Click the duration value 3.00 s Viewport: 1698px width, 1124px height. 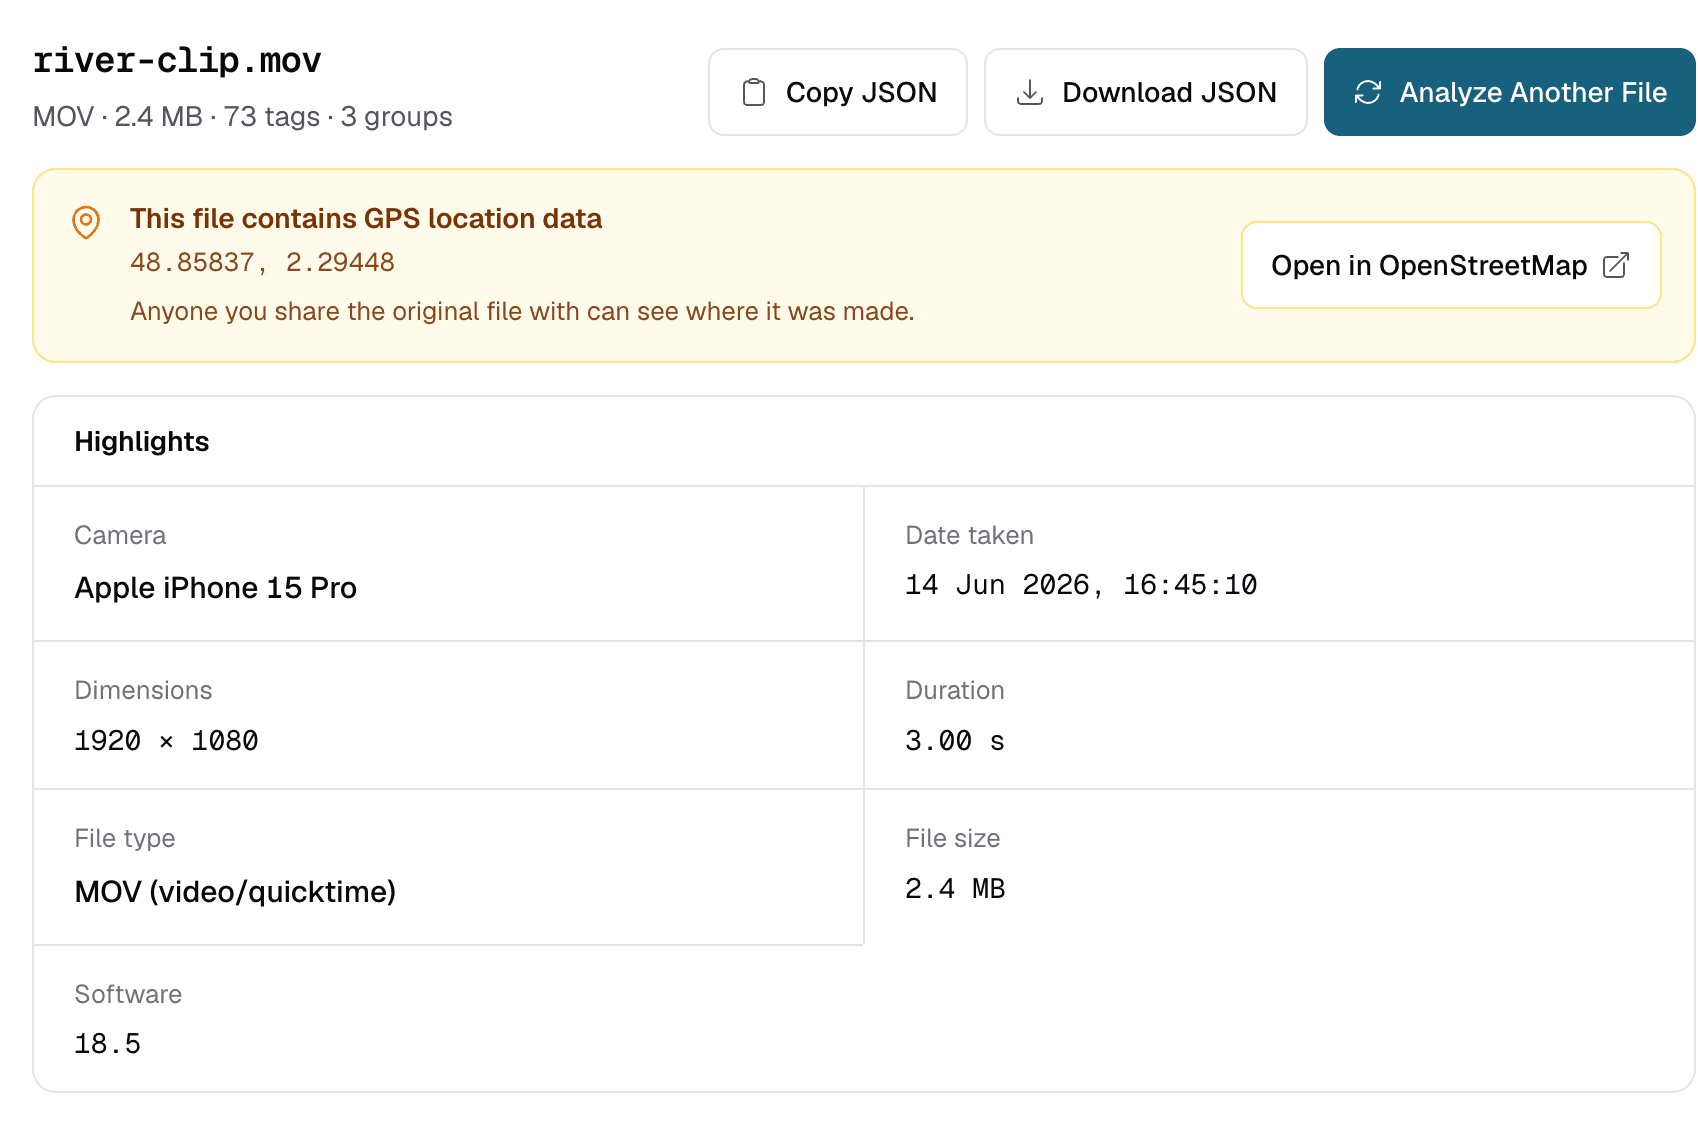click(x=955, y=741)
